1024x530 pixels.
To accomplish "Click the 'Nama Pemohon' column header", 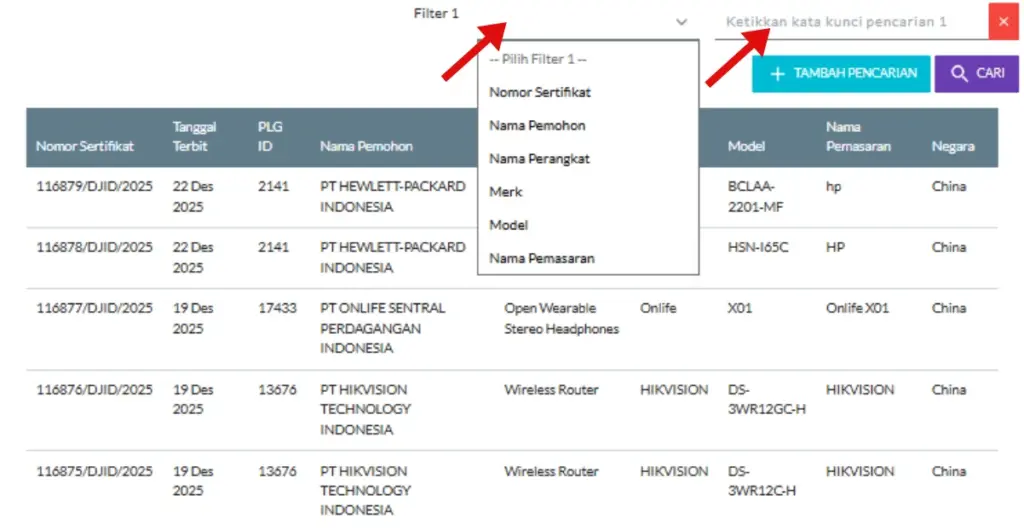I will point(366,146).
